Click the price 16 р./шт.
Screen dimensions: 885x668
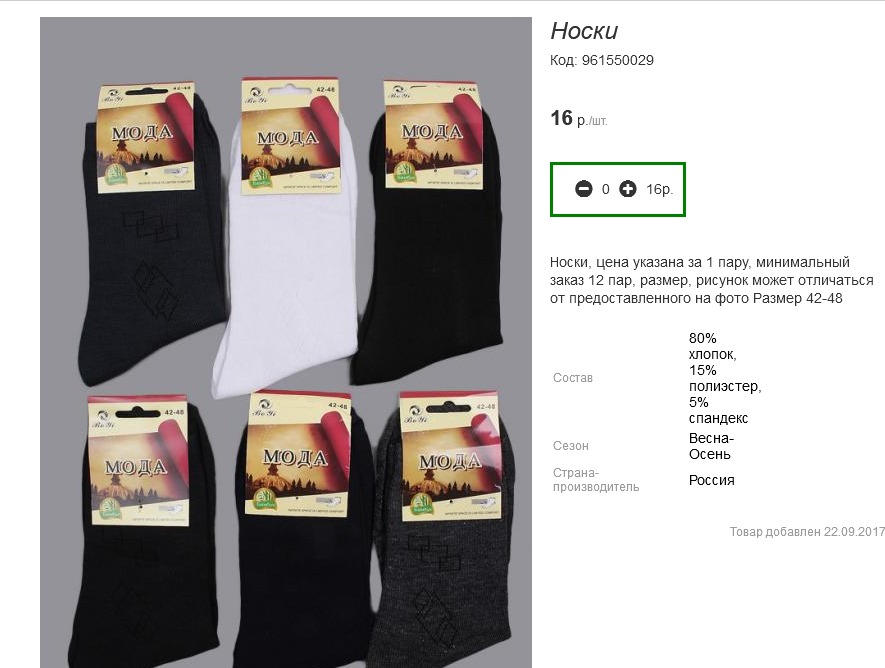(579, 118)
